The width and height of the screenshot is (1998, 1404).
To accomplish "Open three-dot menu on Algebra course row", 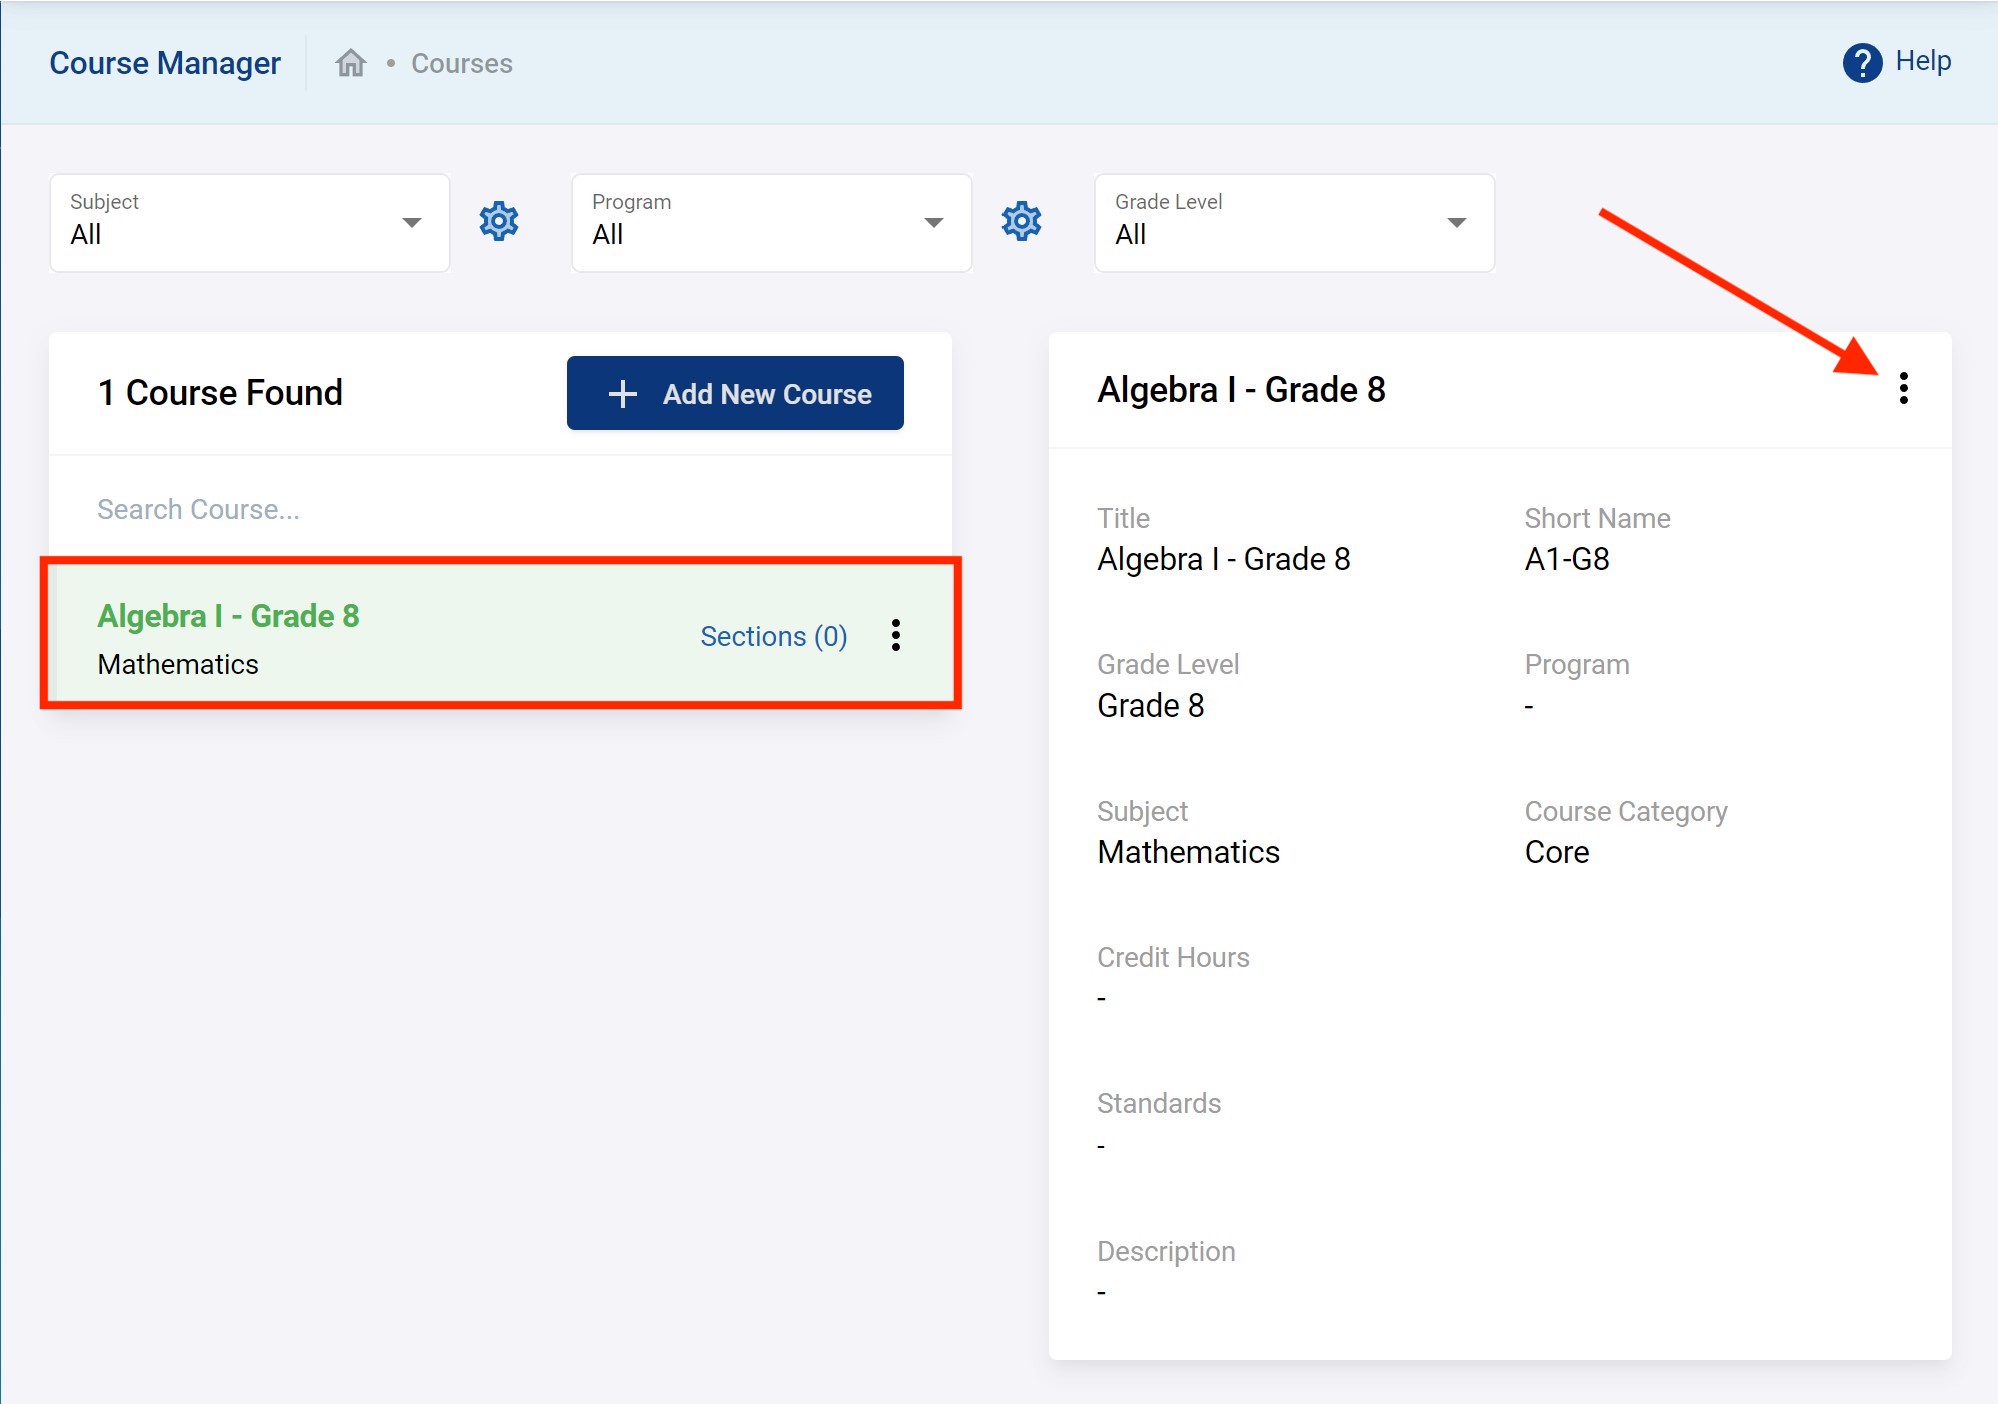I will [895, 635].
